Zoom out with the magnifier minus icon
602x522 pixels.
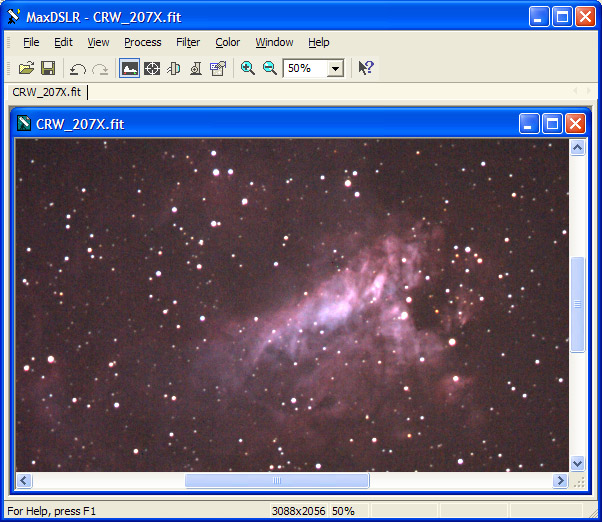(270, 68)
